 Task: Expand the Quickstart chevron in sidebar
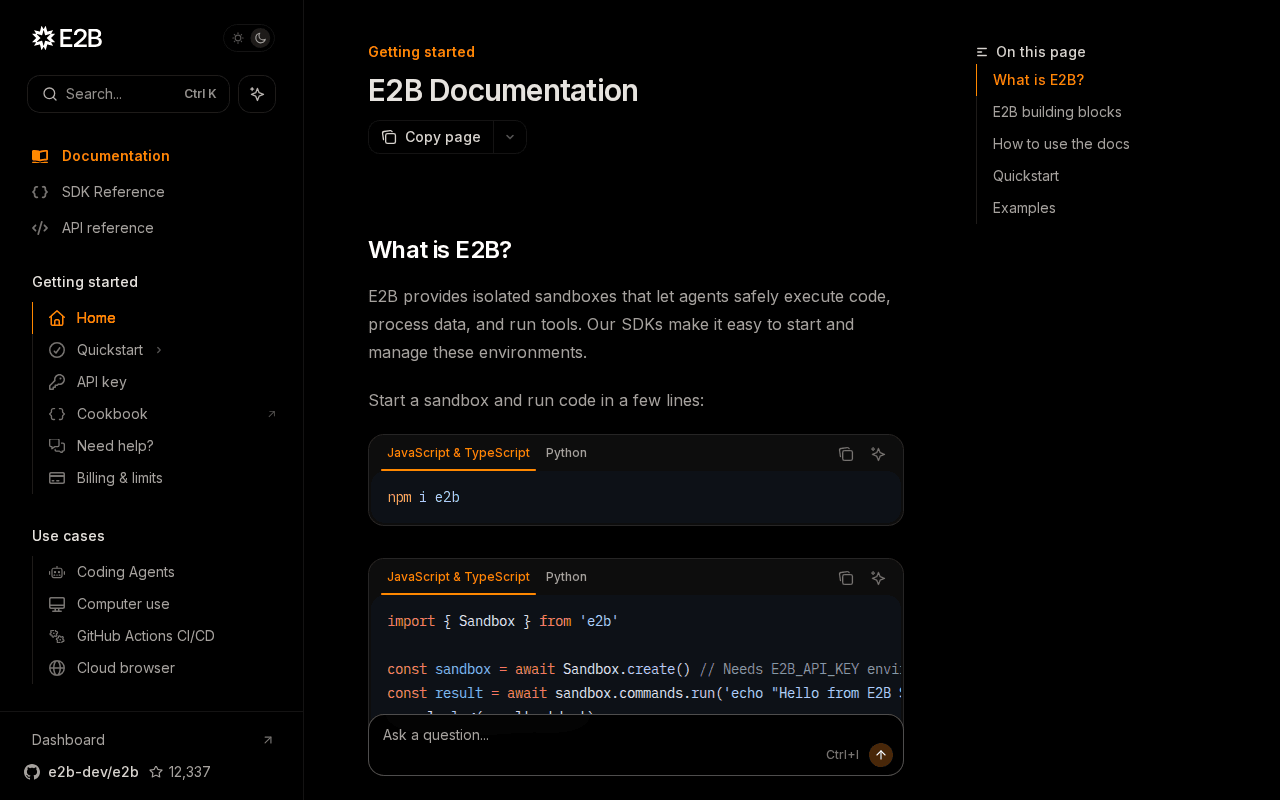159,350
